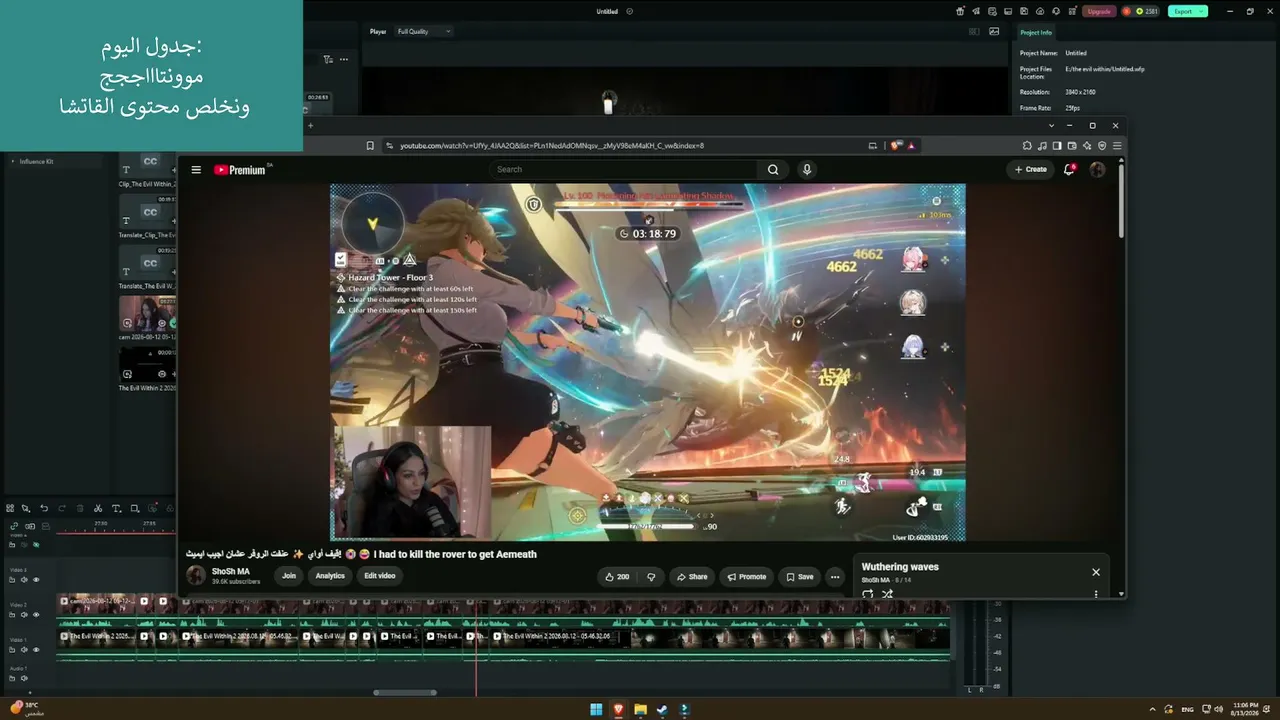The height and width of the screenshot is (720, 1280).
Task: Click the YouTube search magnifier button
Action: click(x=773, y=170)
